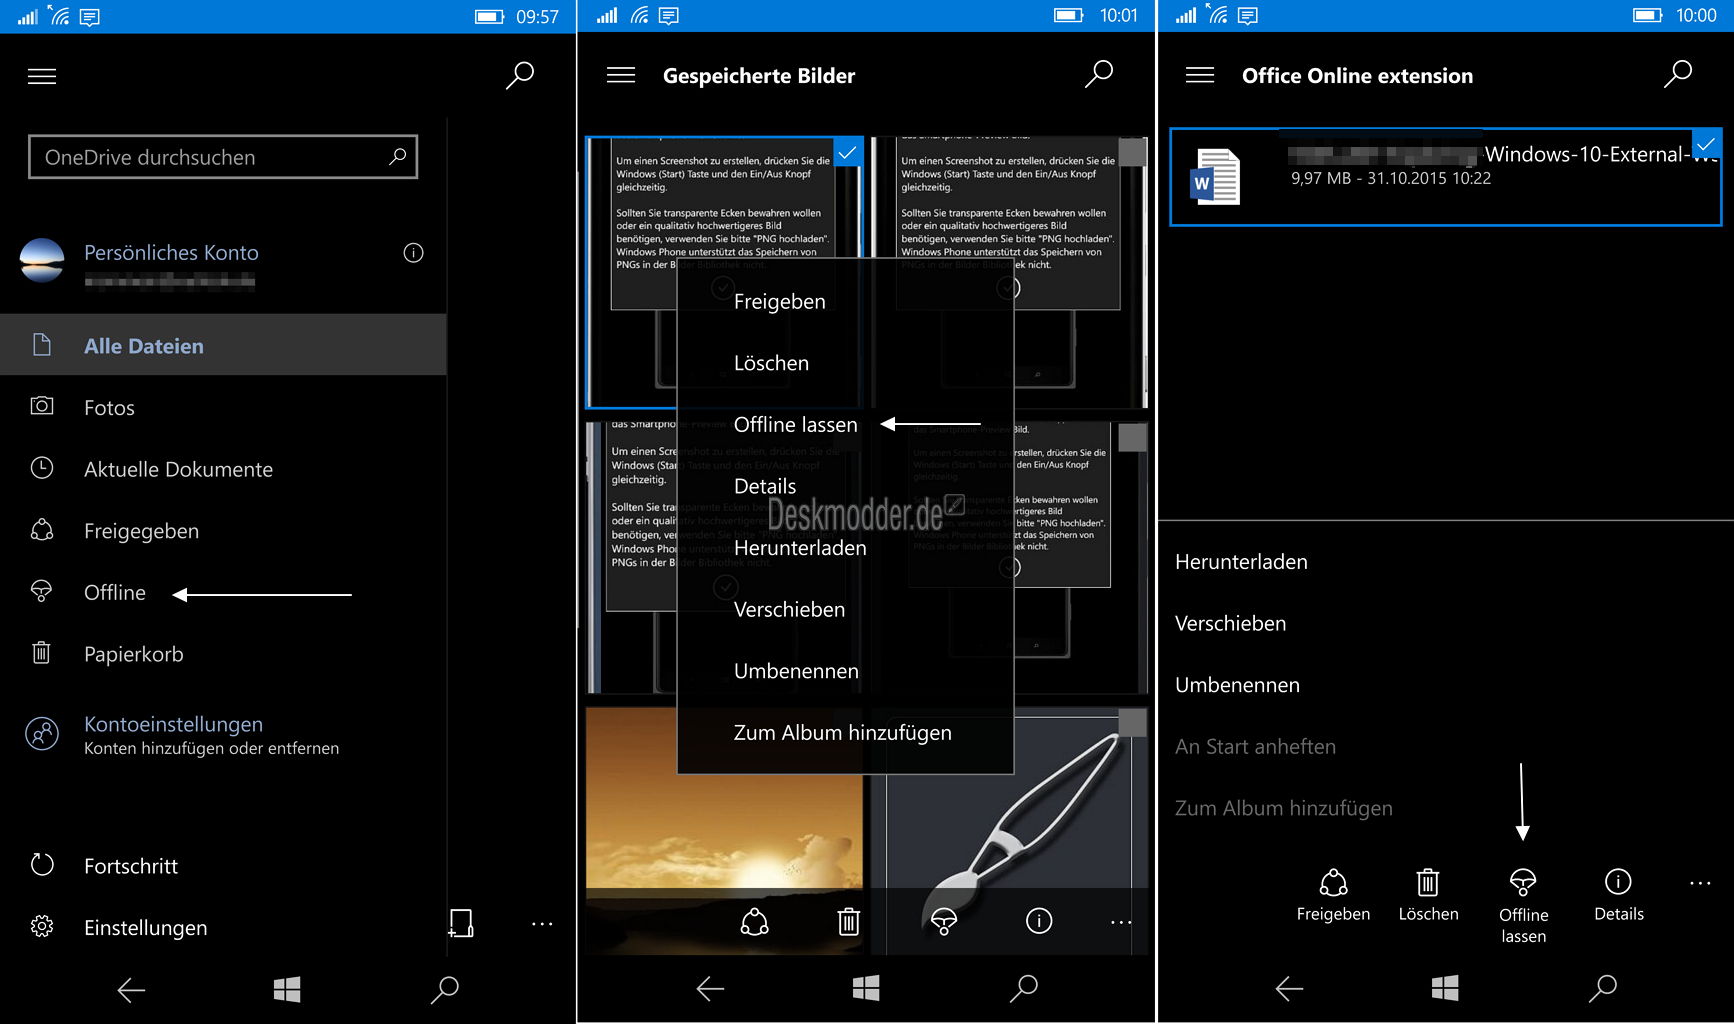Image resolution: width=1734 pixels, height=1024 pixels.
Task: Tap delete icon in Gespeicherte Bilder toolbar
Action: (848, 921)
